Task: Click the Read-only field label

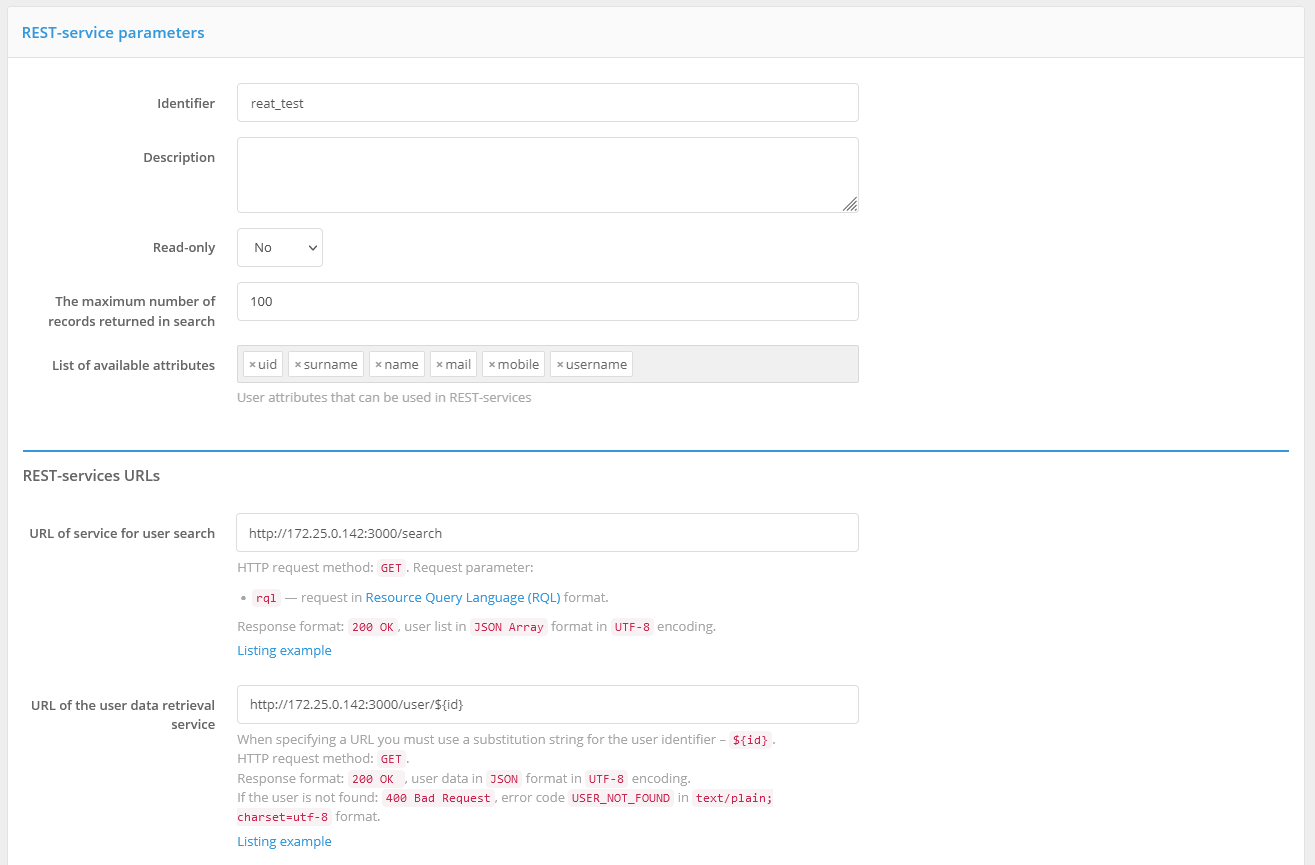Action: [183, 248]
